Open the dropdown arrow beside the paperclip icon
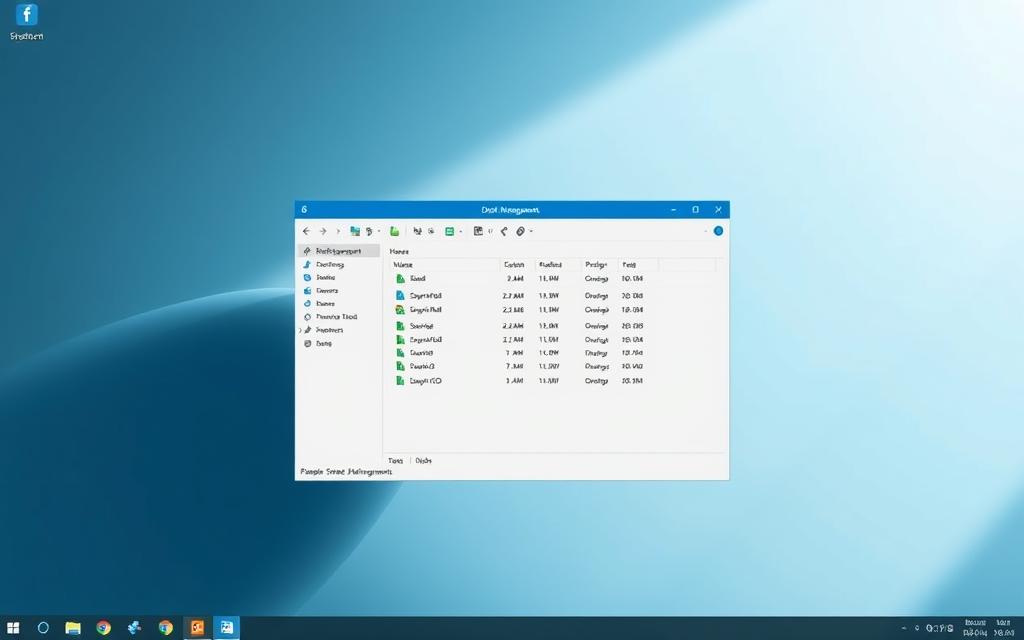The image size is (1024, 640). click(x=531, y=231)
